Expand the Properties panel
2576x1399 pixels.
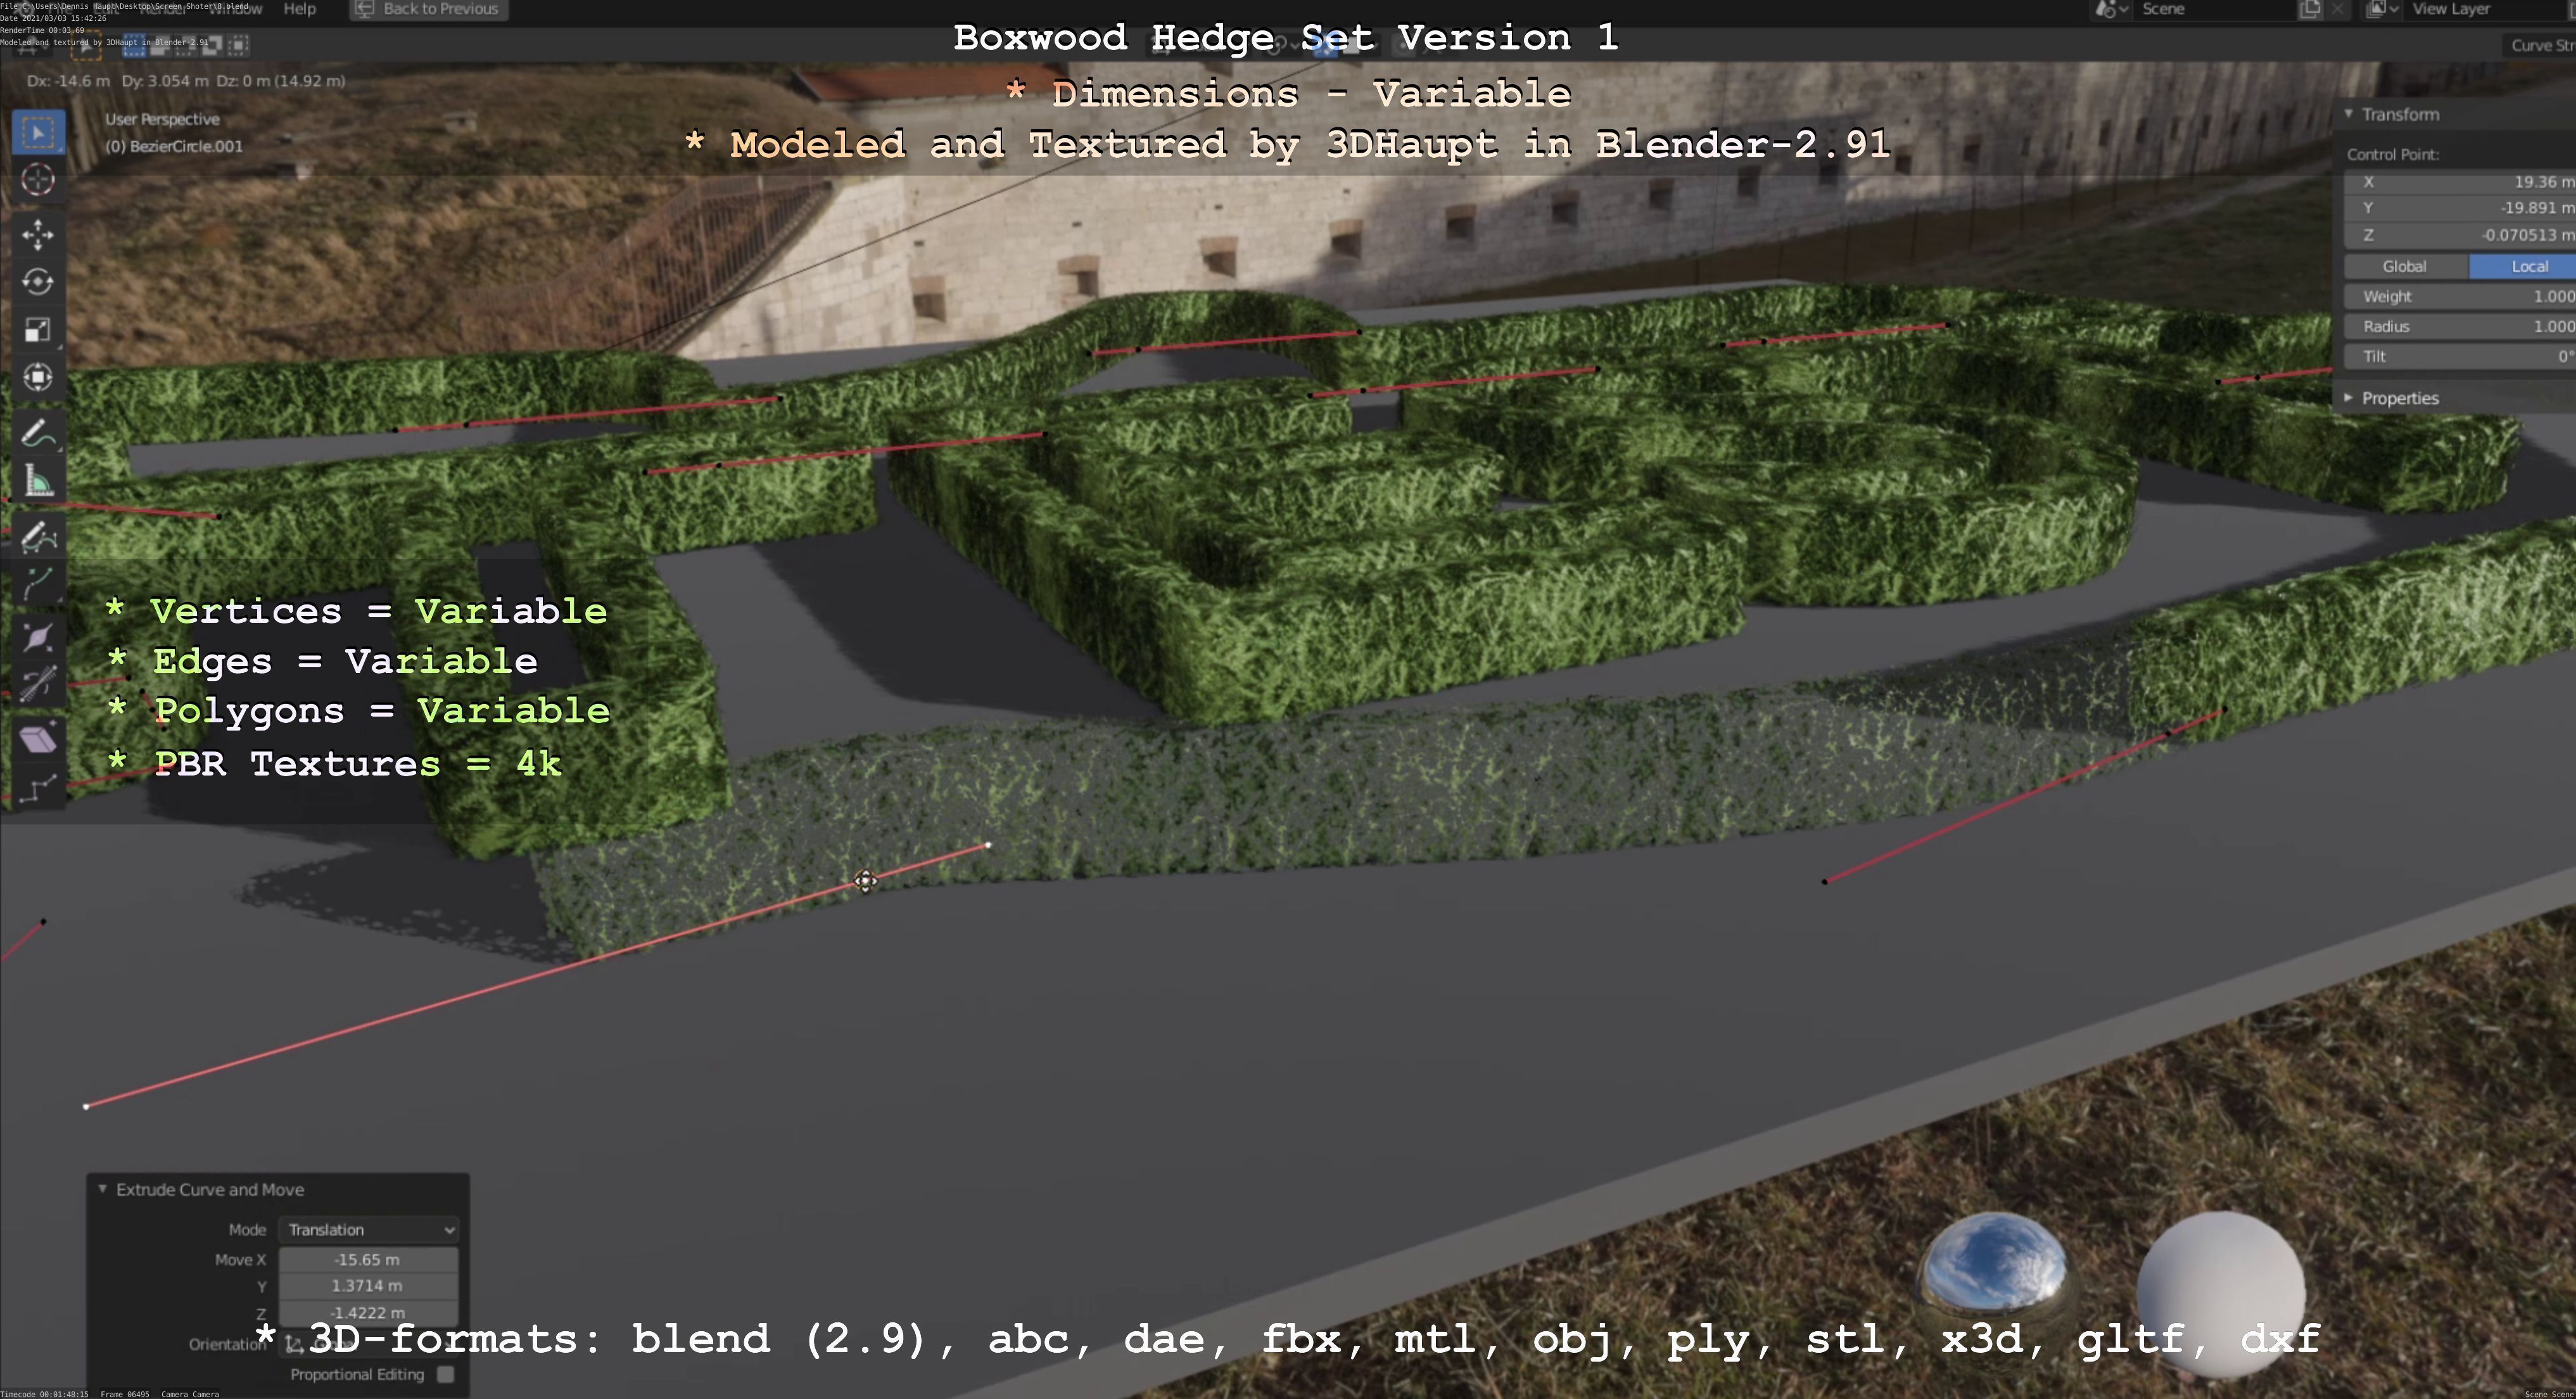click(x=2349, y=398)
